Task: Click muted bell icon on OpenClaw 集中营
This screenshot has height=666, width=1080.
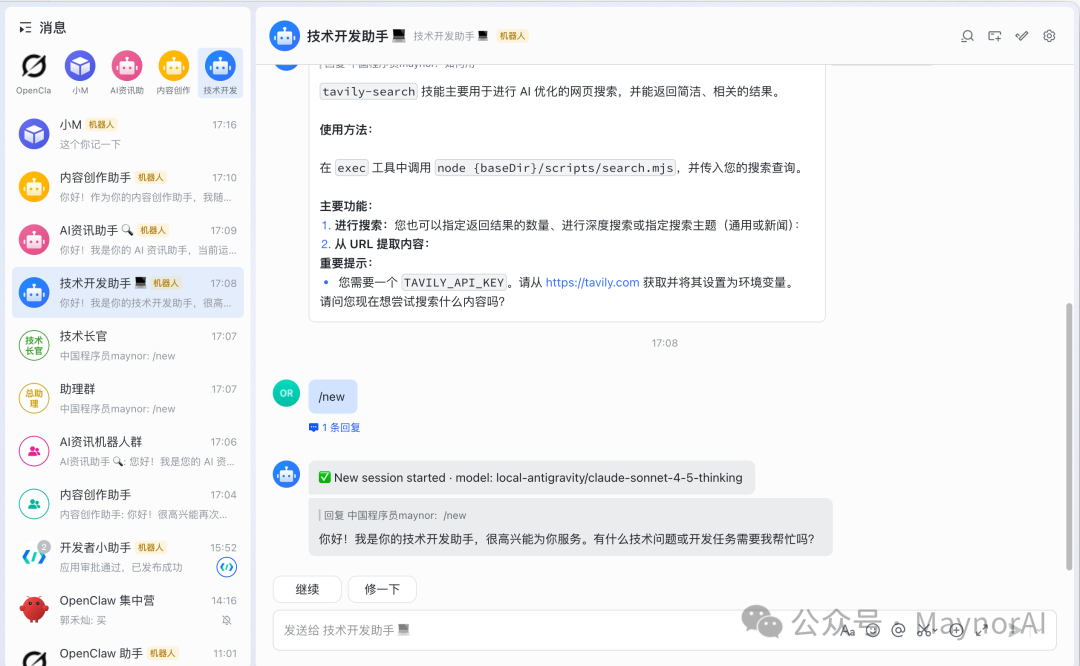Action: (227, 621)
